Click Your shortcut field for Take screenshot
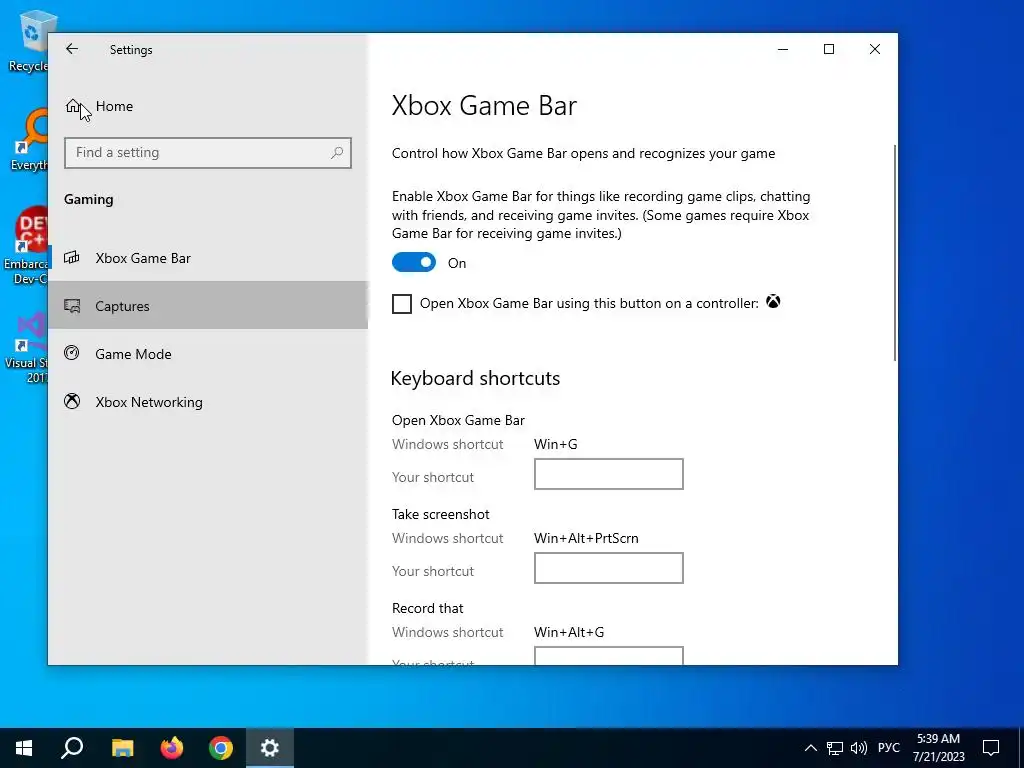Screen dimensions: 1024x768 [609, 568]
